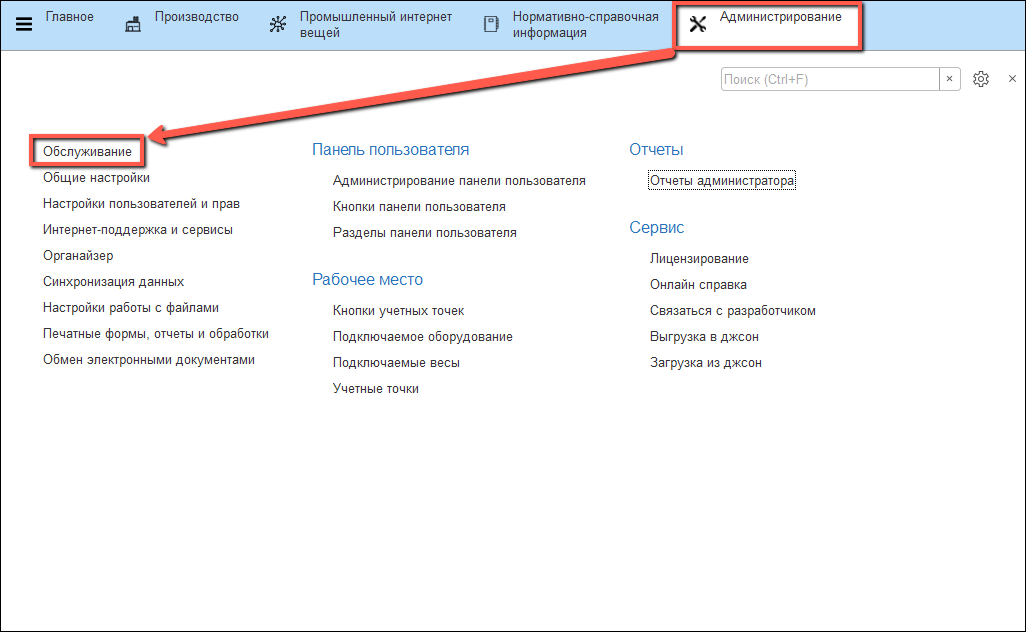Click Выгрузка в джсон
Image resolution: width=1026 pixels, height=632 pixels.
[x=704, y=337]
